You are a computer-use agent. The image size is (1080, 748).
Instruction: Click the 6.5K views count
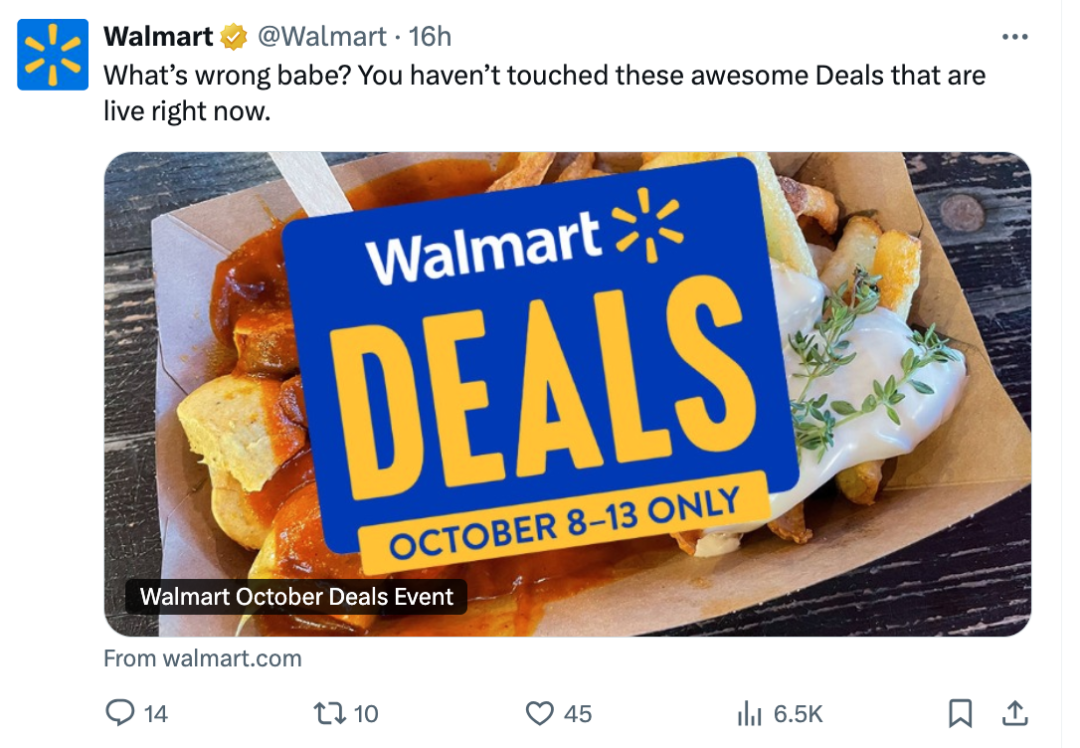point(798,714)
